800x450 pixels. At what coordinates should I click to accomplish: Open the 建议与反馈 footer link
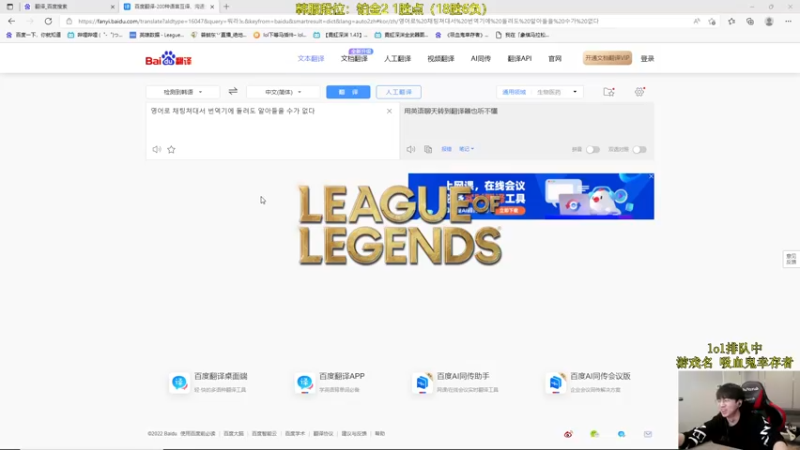(x=354, y=434)
